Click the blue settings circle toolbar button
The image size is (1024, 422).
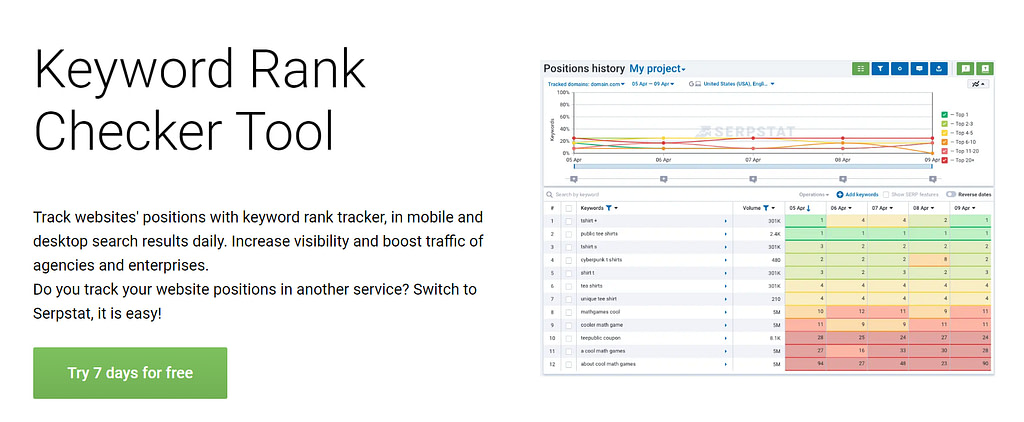pos(900,69)
